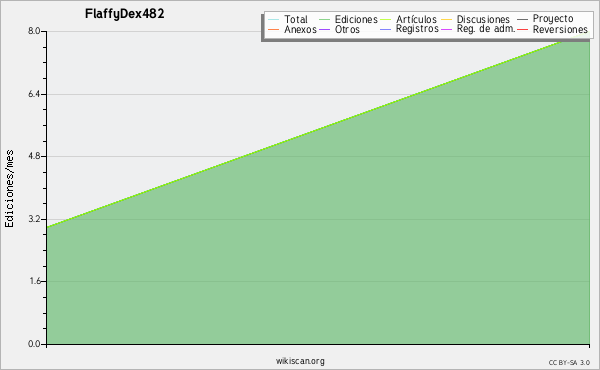Click the Registros legend label

[417, 29]
